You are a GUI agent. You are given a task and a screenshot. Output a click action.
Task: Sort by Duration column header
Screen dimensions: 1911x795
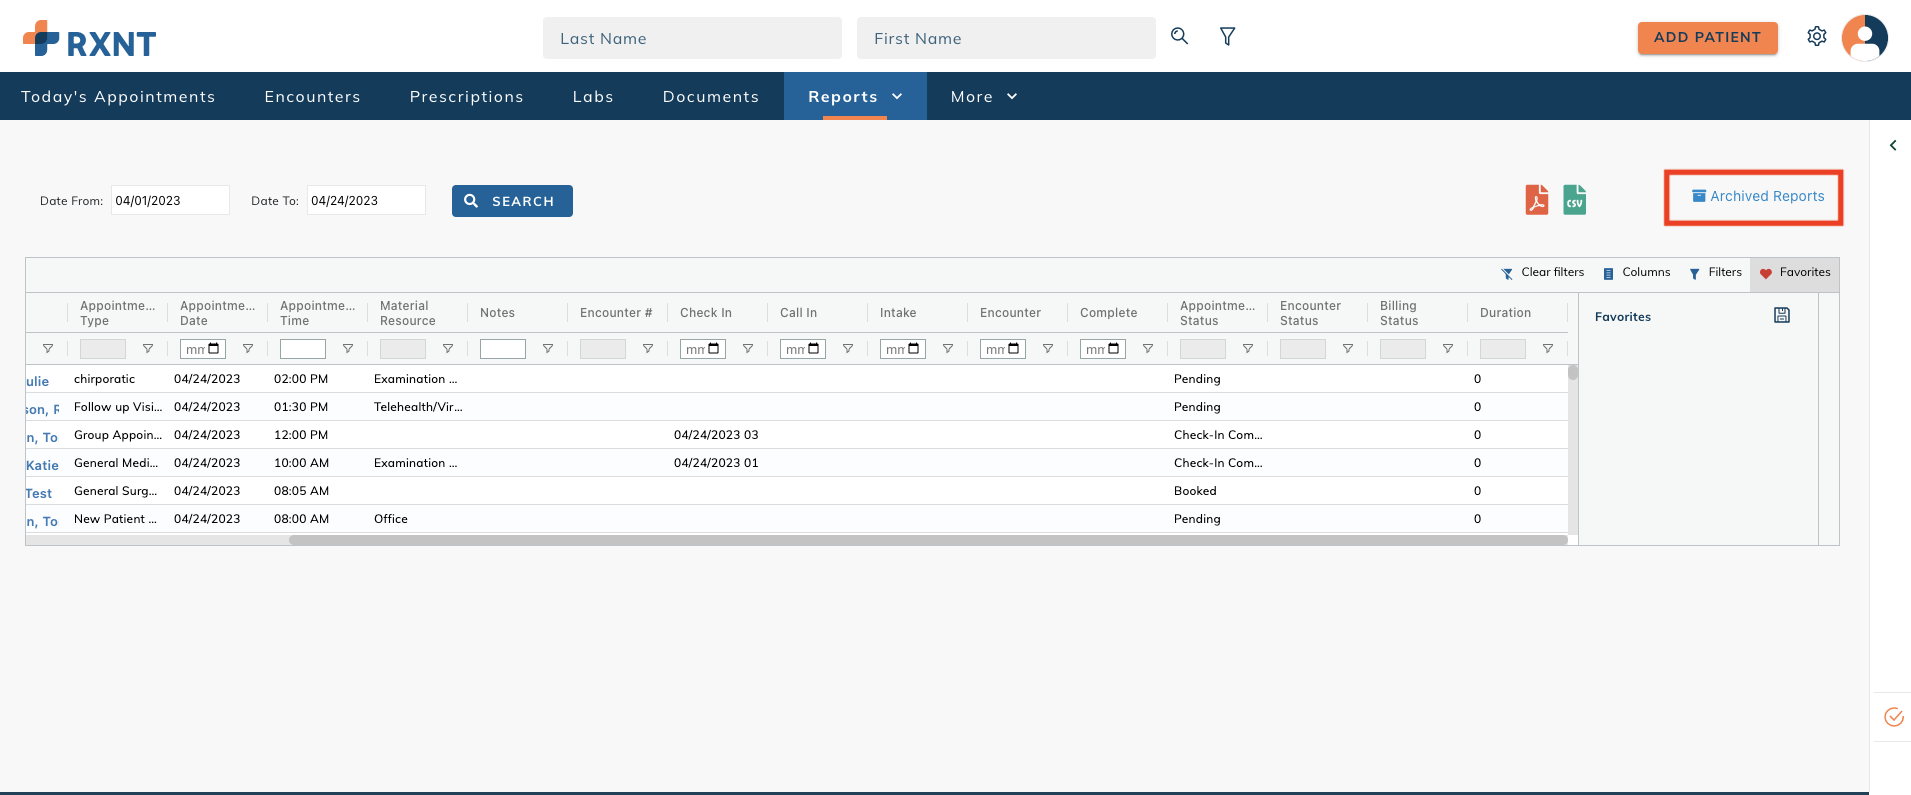pos(1505,313)
